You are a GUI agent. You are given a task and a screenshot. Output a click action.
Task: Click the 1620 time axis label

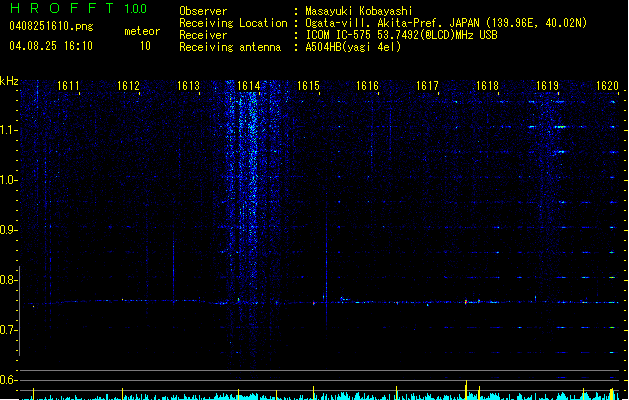607,86
